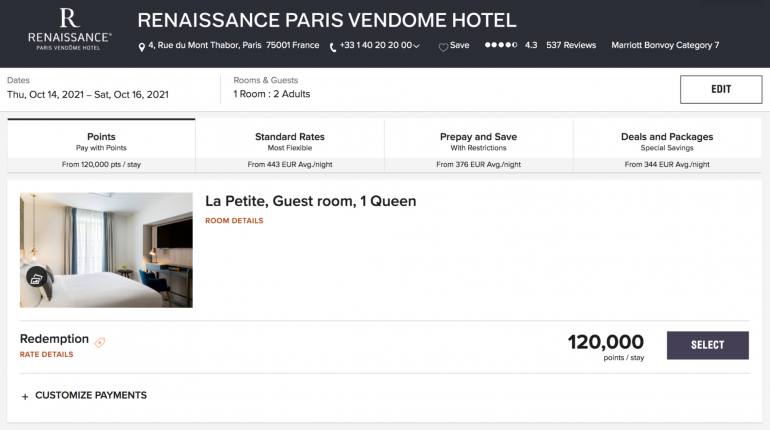The height and width of the screenshot is (430, 770).
Task: Open the Rate Details link
Action: pos(46,354)
